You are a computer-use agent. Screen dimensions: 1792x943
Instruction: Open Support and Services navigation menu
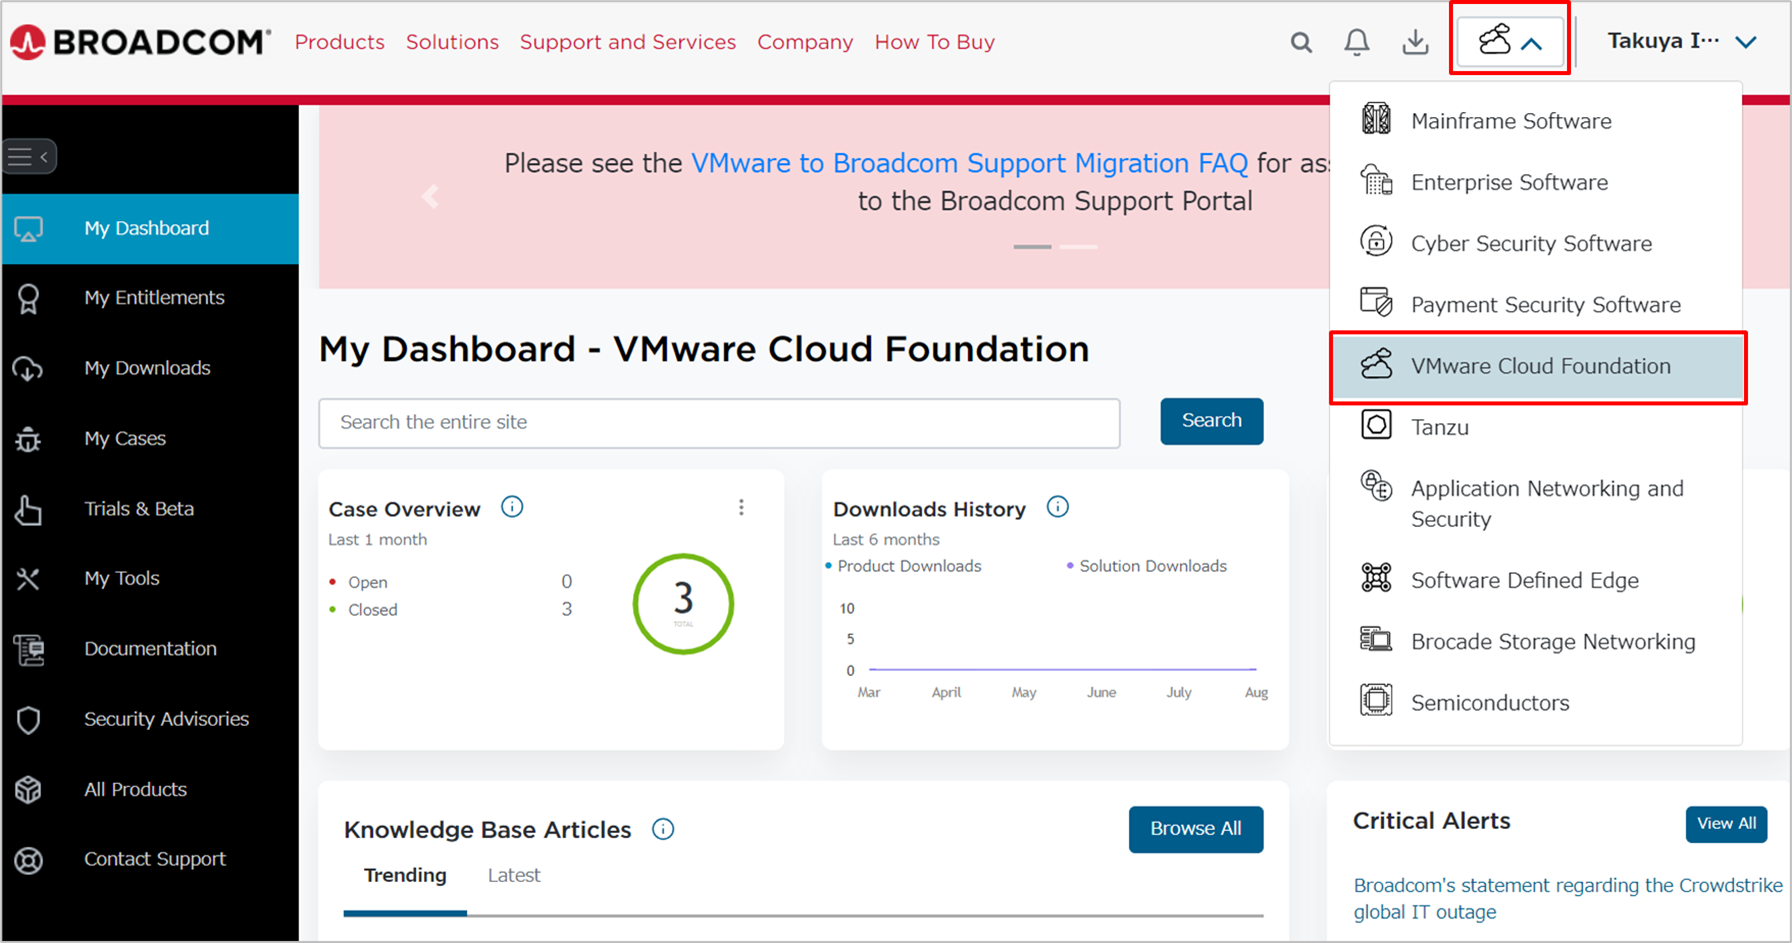(628, 42)
